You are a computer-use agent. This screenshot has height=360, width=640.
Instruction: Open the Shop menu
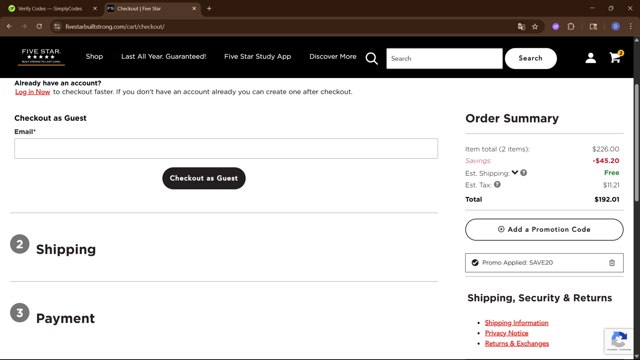94,57
